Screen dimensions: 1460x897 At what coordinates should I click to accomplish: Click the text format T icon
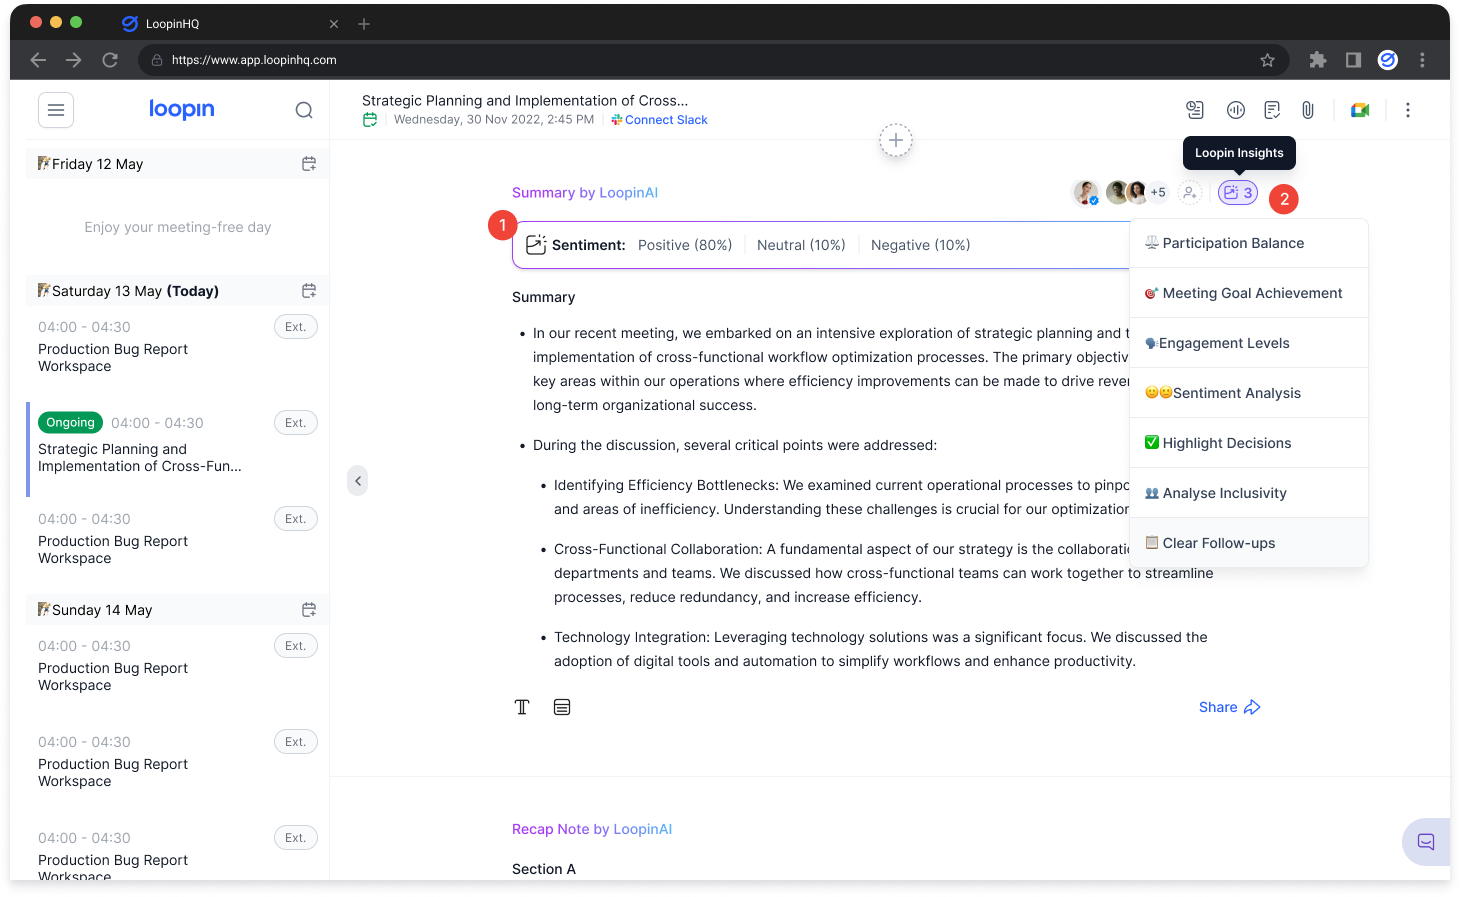click(x=522, y=707)
